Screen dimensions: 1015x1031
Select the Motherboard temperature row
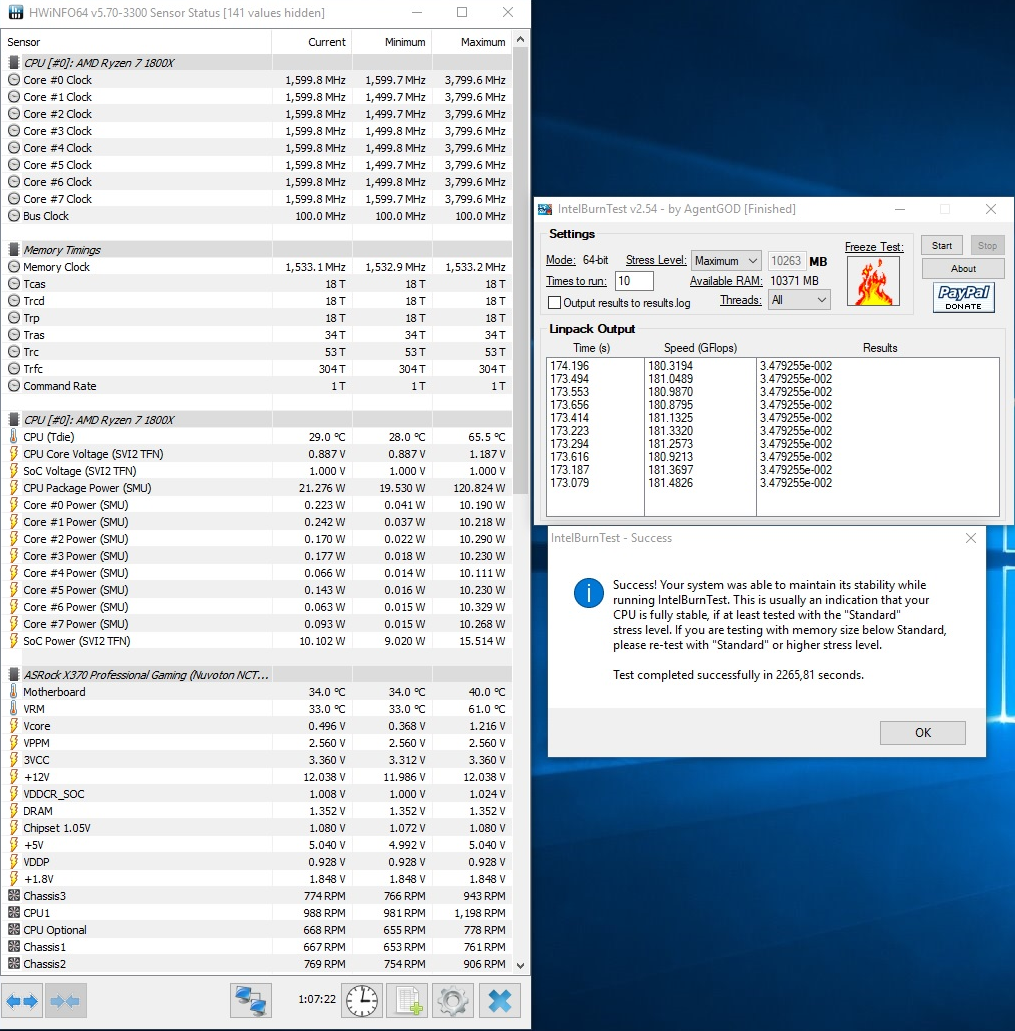pos(257,692)
